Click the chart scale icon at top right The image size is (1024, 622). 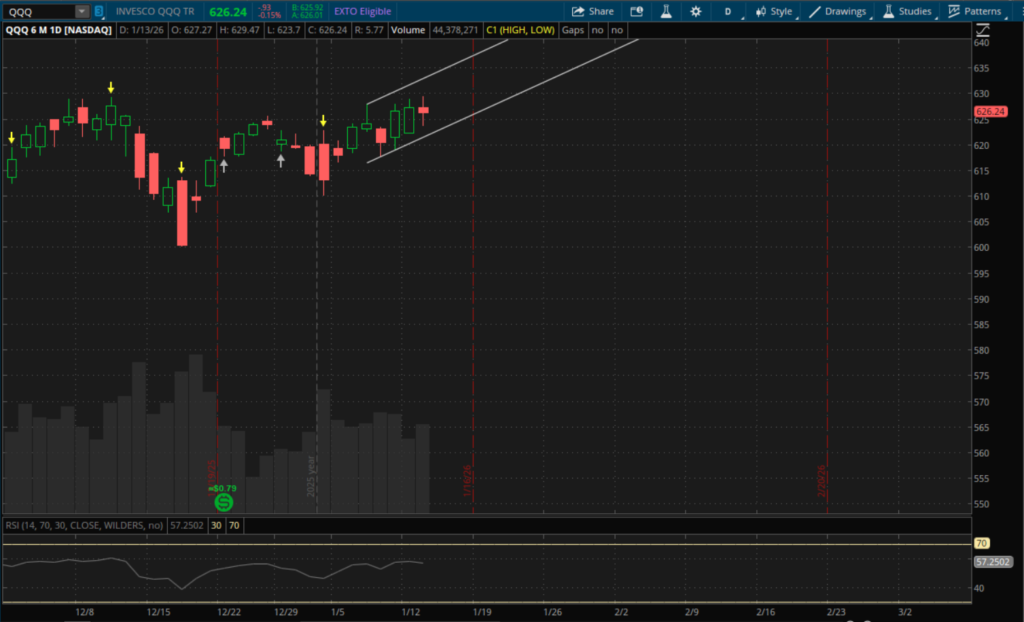coord(981,30)
